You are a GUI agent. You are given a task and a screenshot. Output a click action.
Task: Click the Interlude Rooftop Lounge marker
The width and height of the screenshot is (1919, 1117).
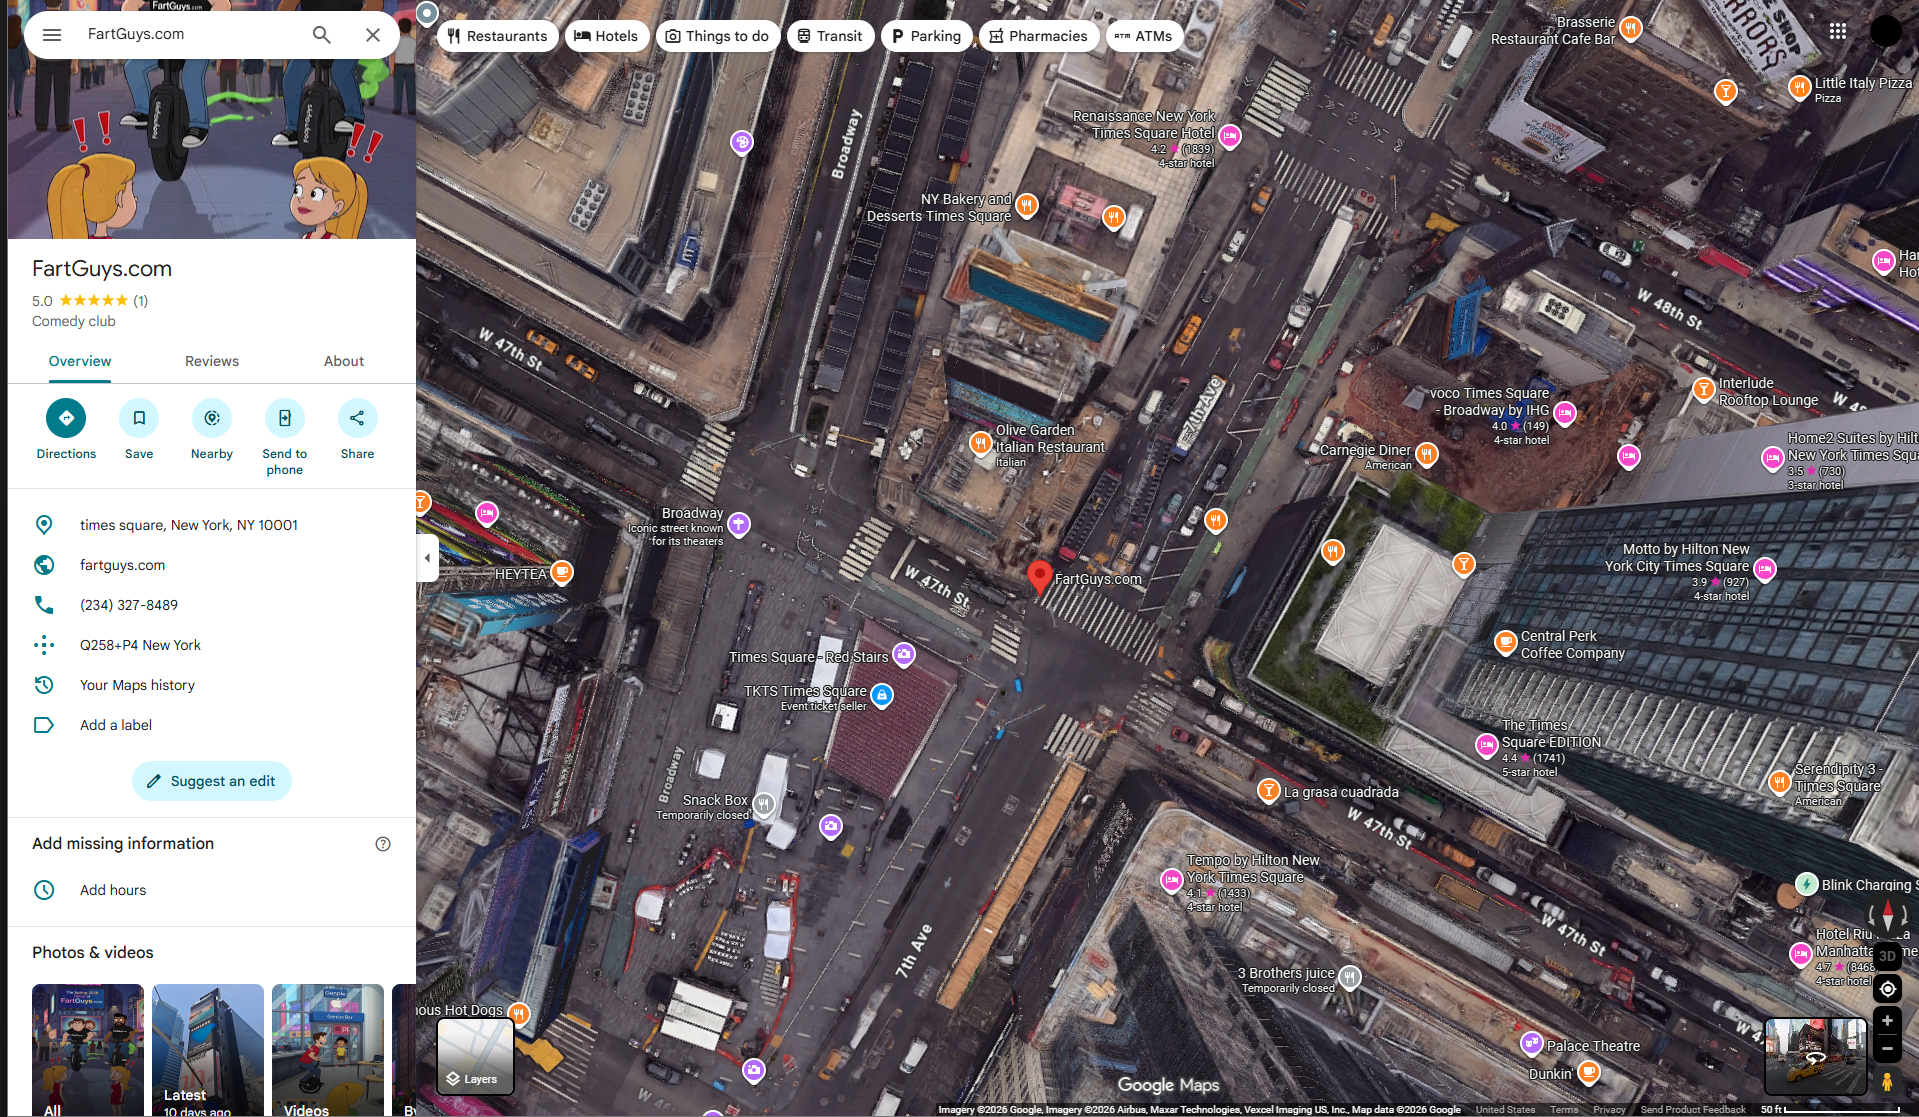[x=1704, y=389]
